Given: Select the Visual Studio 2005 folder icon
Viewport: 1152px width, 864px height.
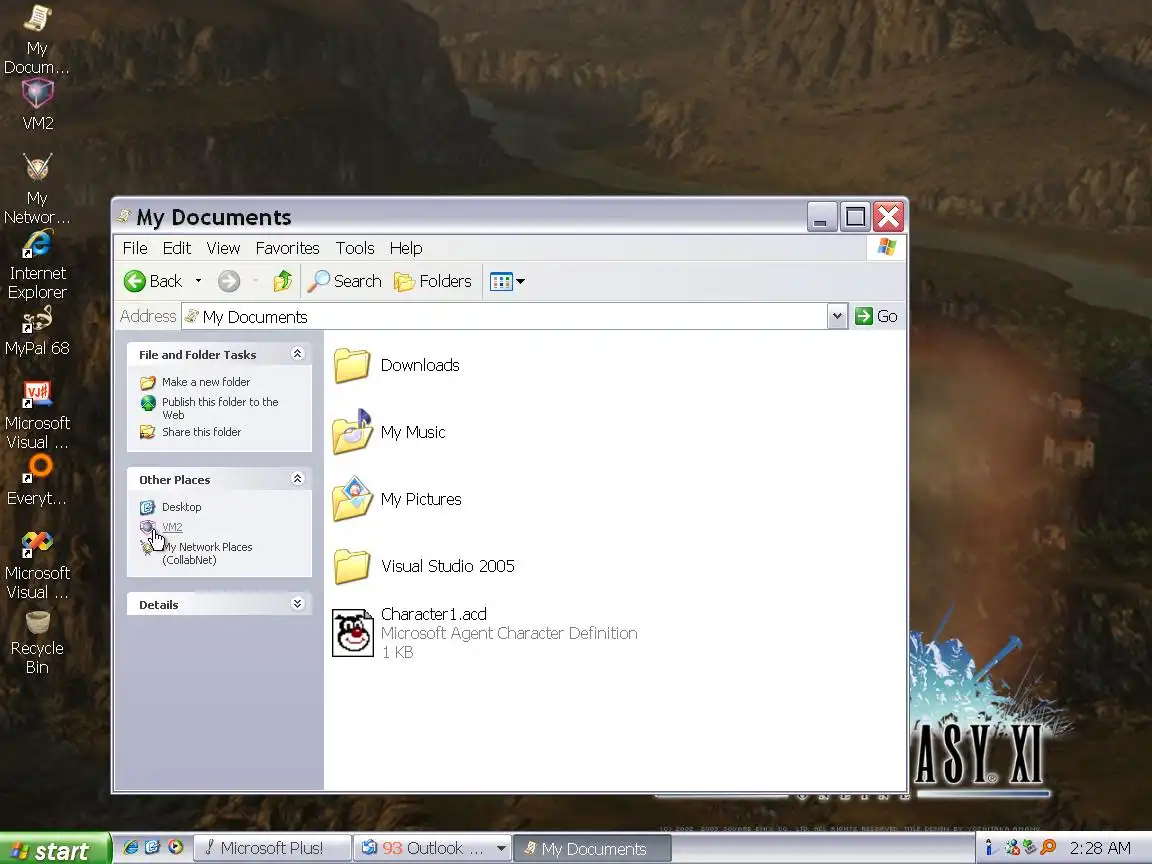Looking at the screenshot, I should [x=352, y=566].
